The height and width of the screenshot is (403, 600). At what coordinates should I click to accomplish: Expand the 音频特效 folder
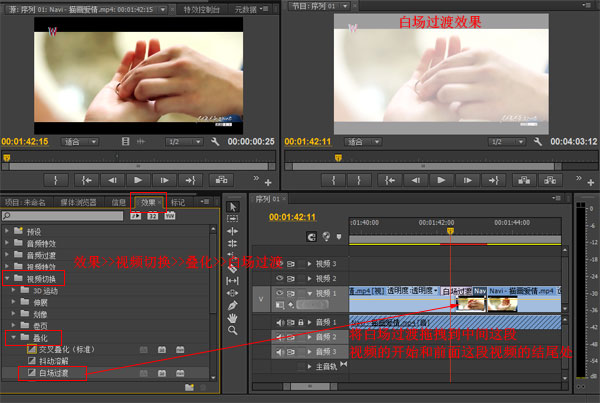[7, 243]
